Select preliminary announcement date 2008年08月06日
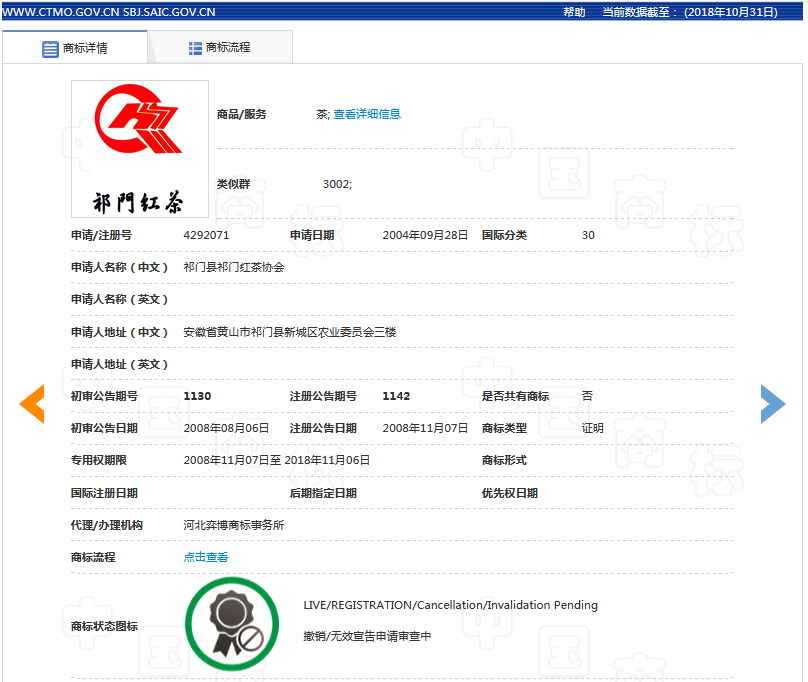808x682 pixels. [x=226, y=428]
